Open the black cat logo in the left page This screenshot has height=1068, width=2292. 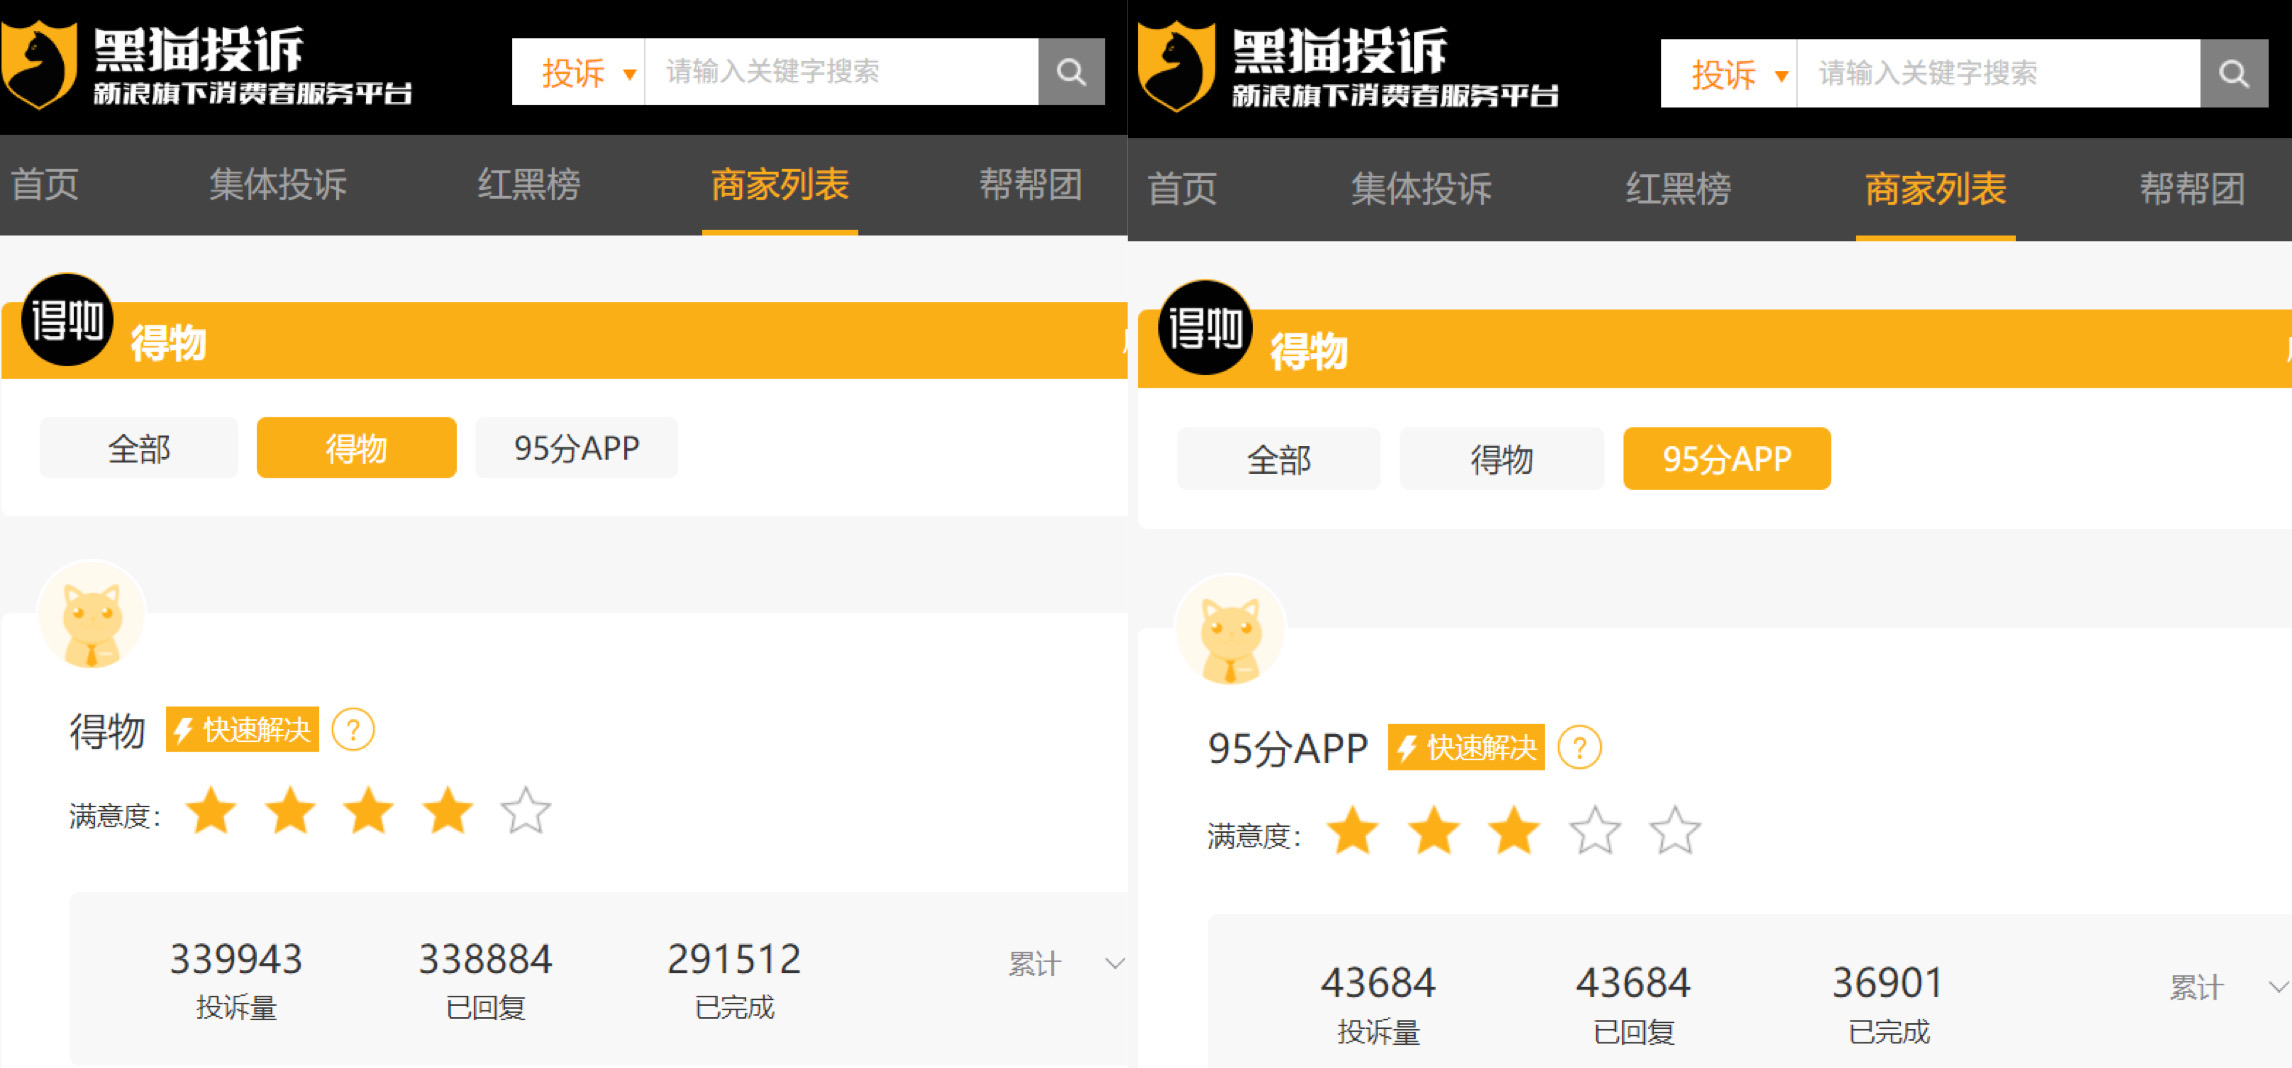pos(39,66)
